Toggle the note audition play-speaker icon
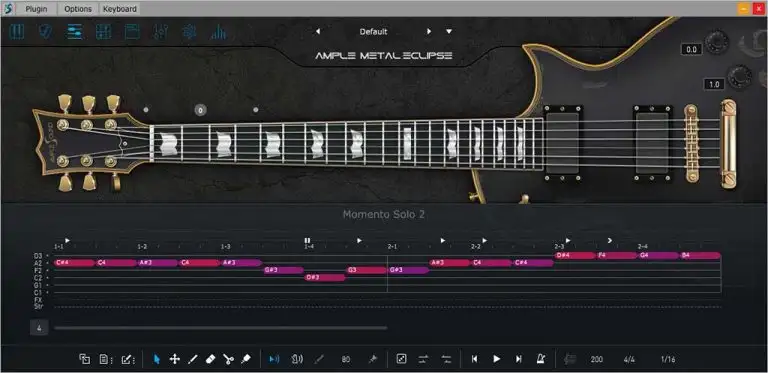Viewport: 768px width, 373px height. pos(274,359)
